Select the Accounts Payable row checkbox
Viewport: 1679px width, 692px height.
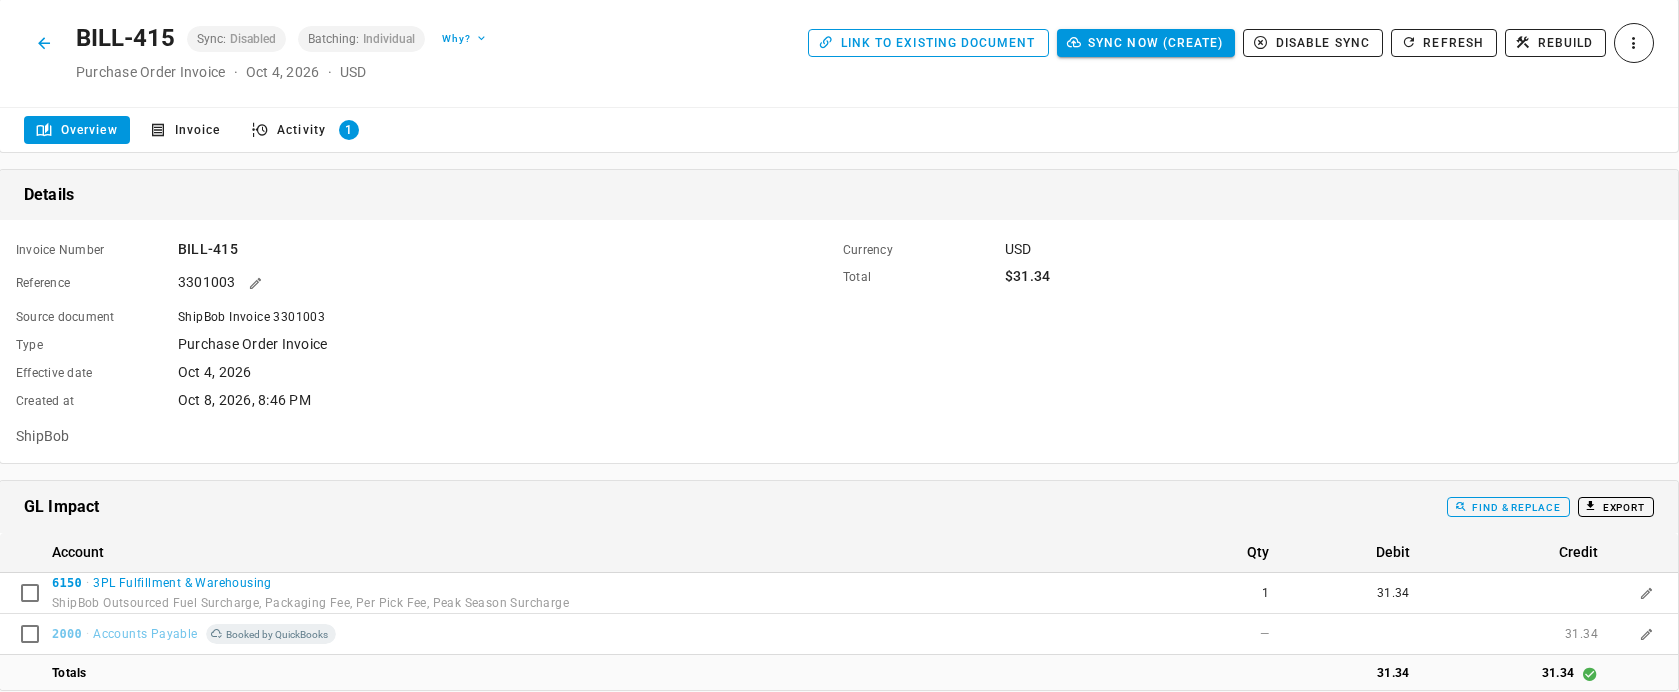click(x=30, y=634)
